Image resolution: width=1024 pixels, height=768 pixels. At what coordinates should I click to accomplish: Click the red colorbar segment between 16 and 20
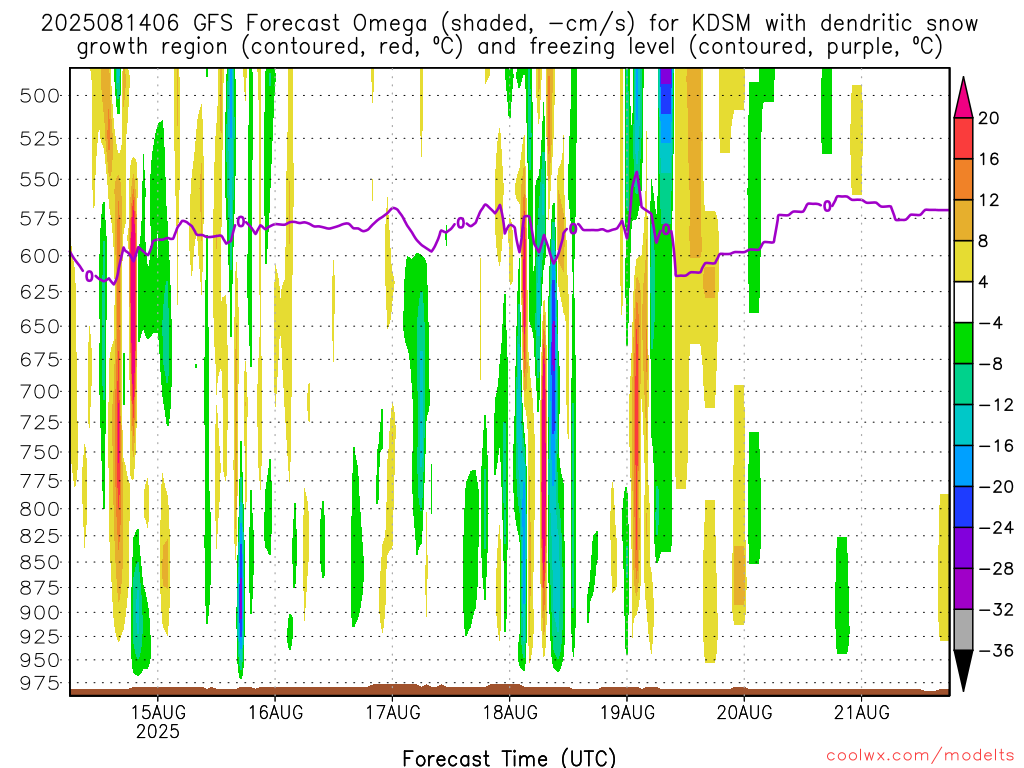click(963, 138)
